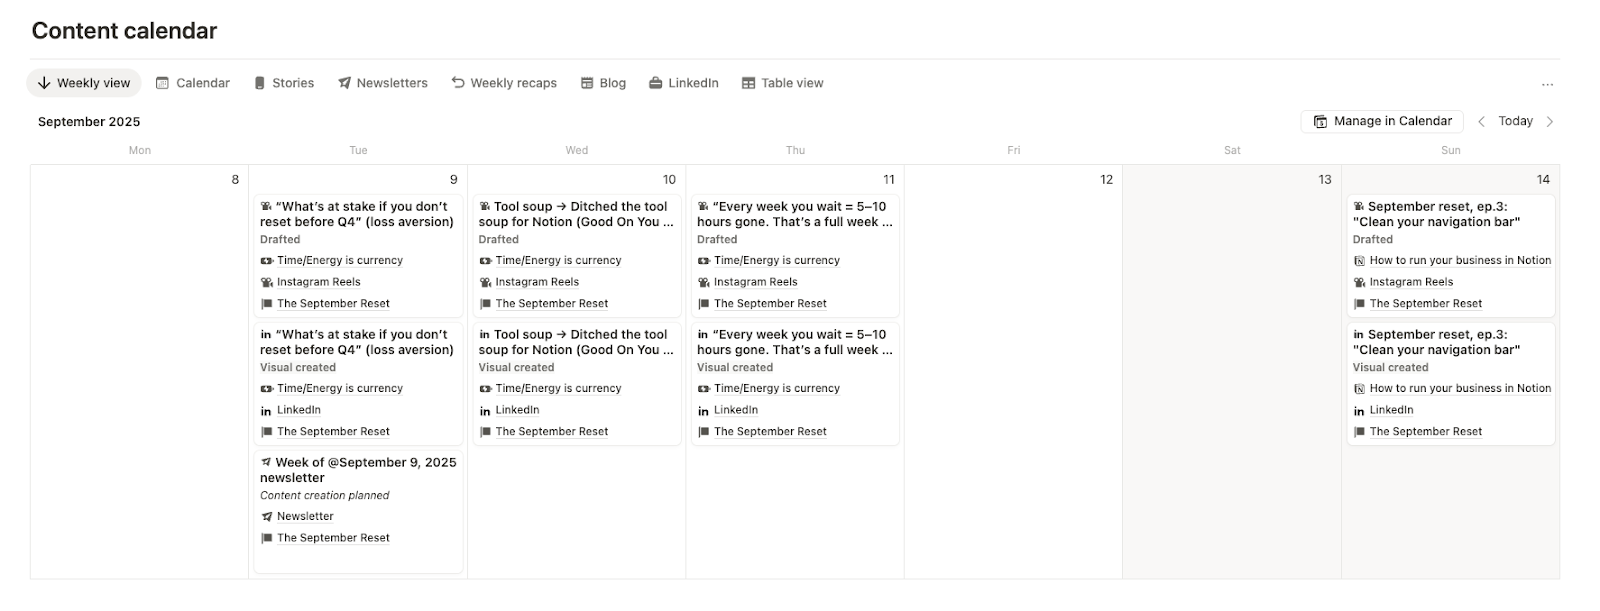Click Instagram Reels camera icon in Tuesday card

tap(266, 283)
